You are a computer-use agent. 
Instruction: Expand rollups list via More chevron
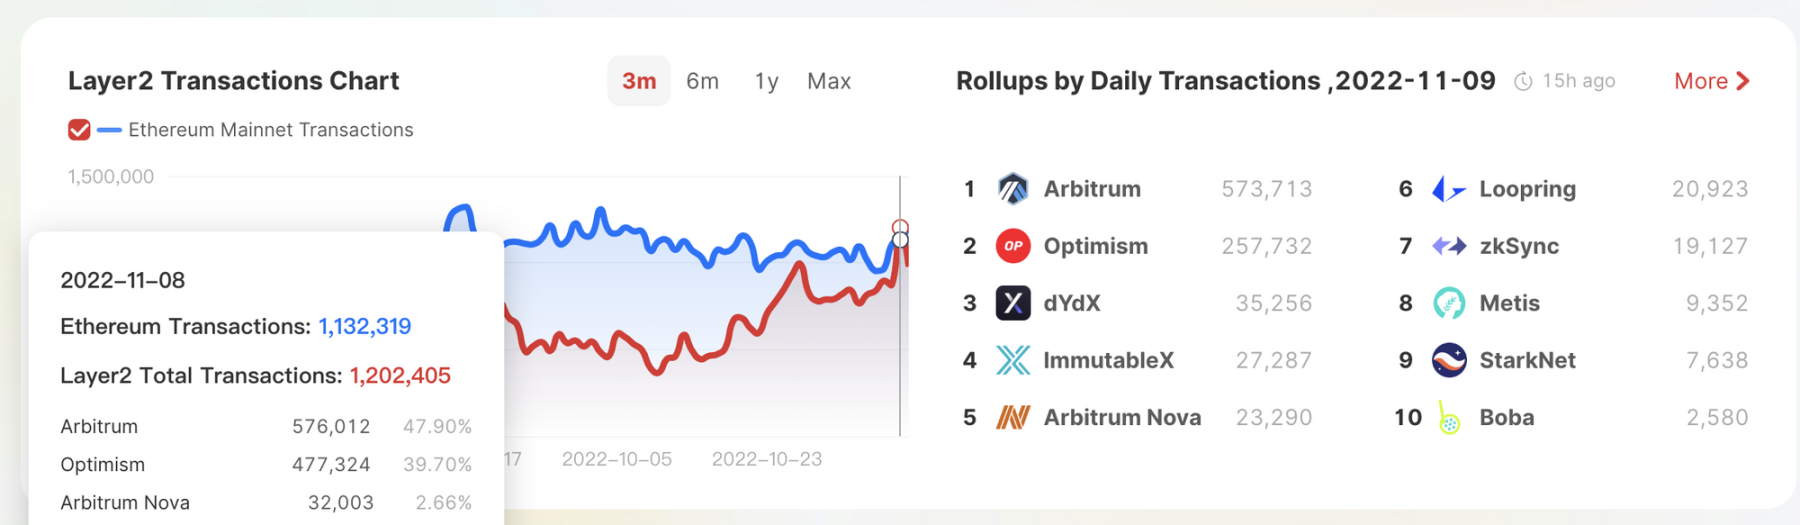pyautogui.click(x=1743, y=81)
